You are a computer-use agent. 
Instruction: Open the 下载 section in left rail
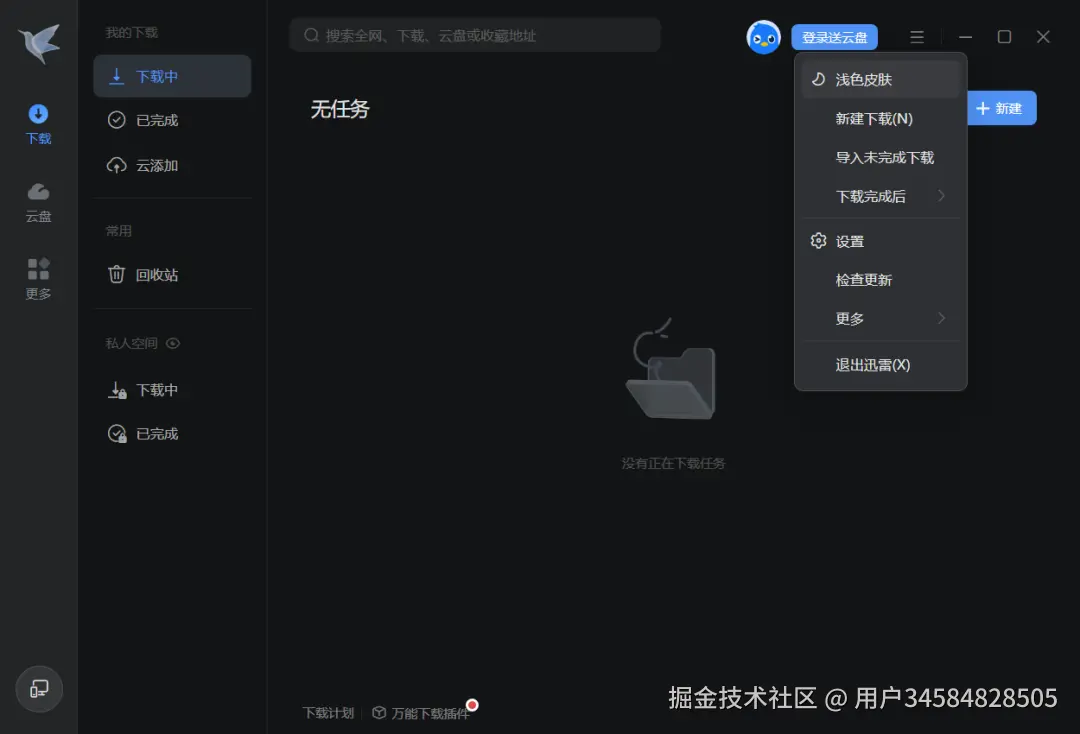[39, 124]
